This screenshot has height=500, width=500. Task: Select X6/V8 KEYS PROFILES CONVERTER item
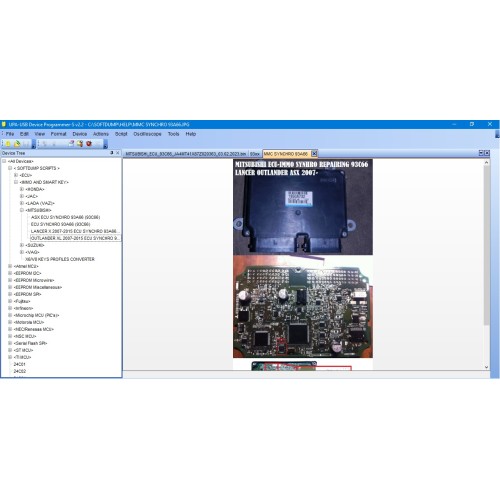[x=60, y=259]
